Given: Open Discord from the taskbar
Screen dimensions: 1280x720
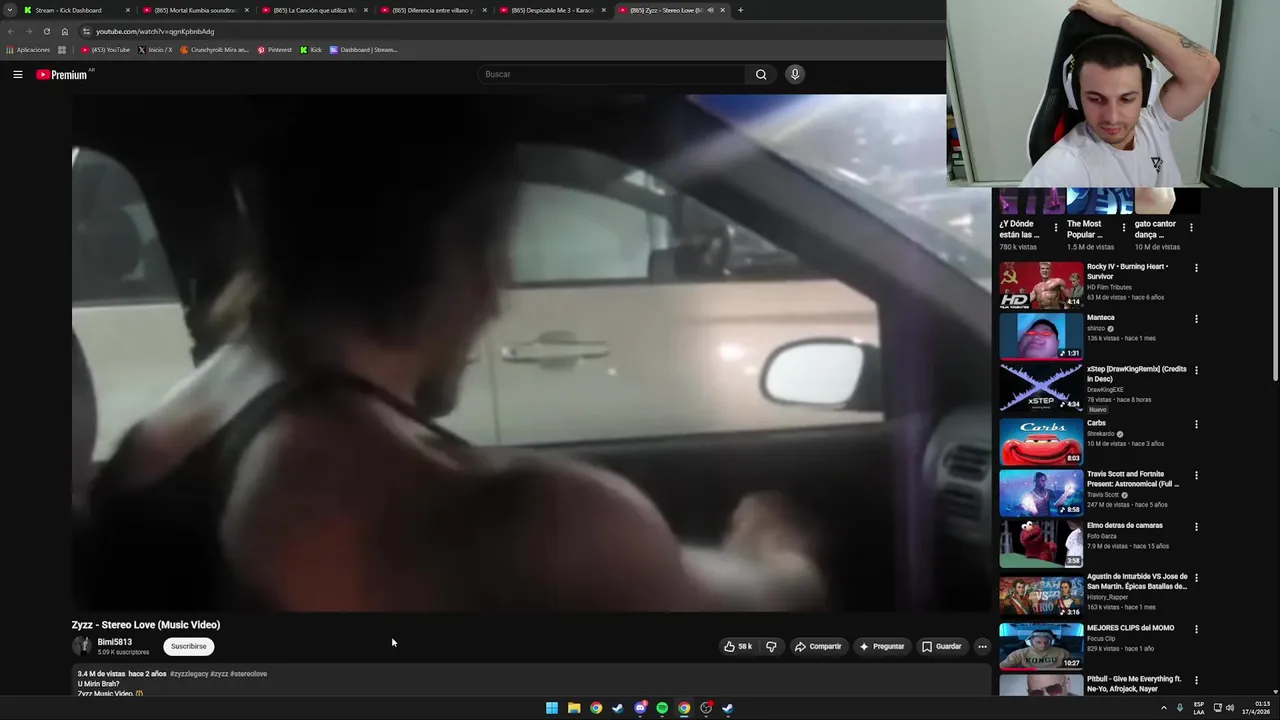Looking at the screenshot, I should click(x=640, y=708).
